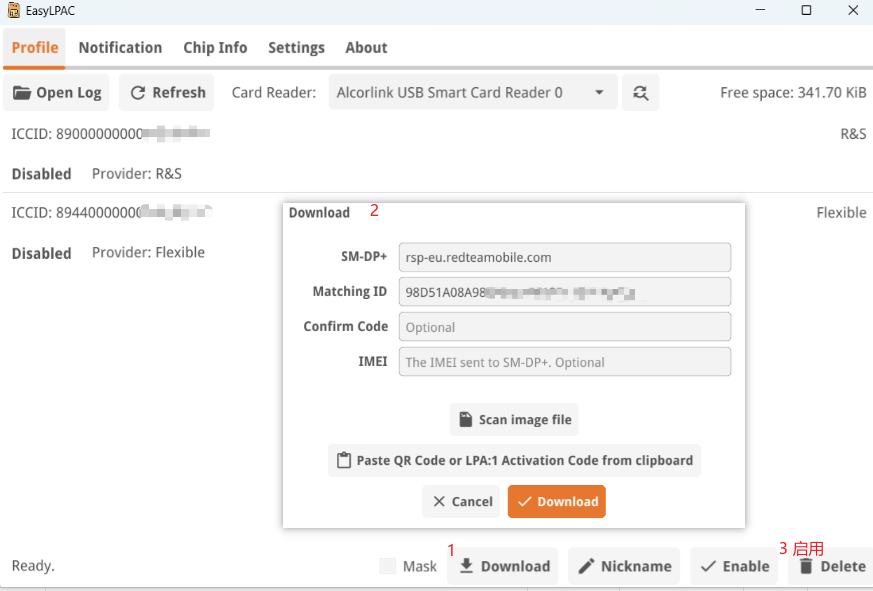Screen dimensions: 873x591
Task: Click the SM-DP+ address field
Action: point(565,257)
